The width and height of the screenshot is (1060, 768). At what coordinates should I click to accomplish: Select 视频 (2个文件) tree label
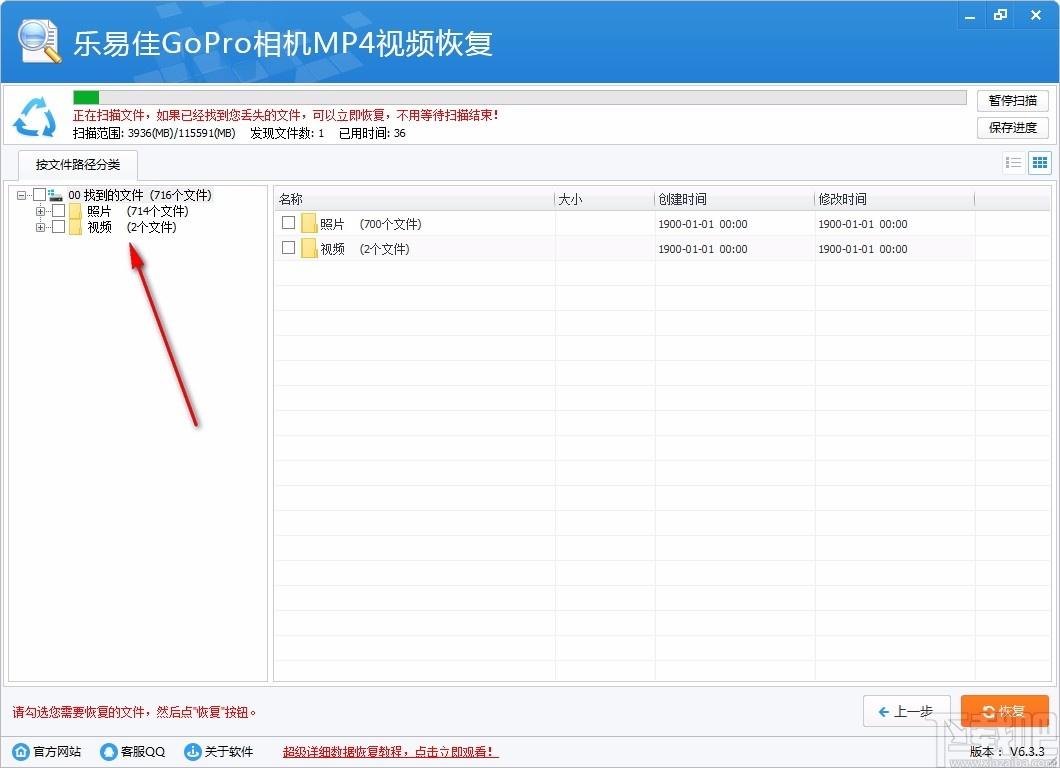click(131, 227)
